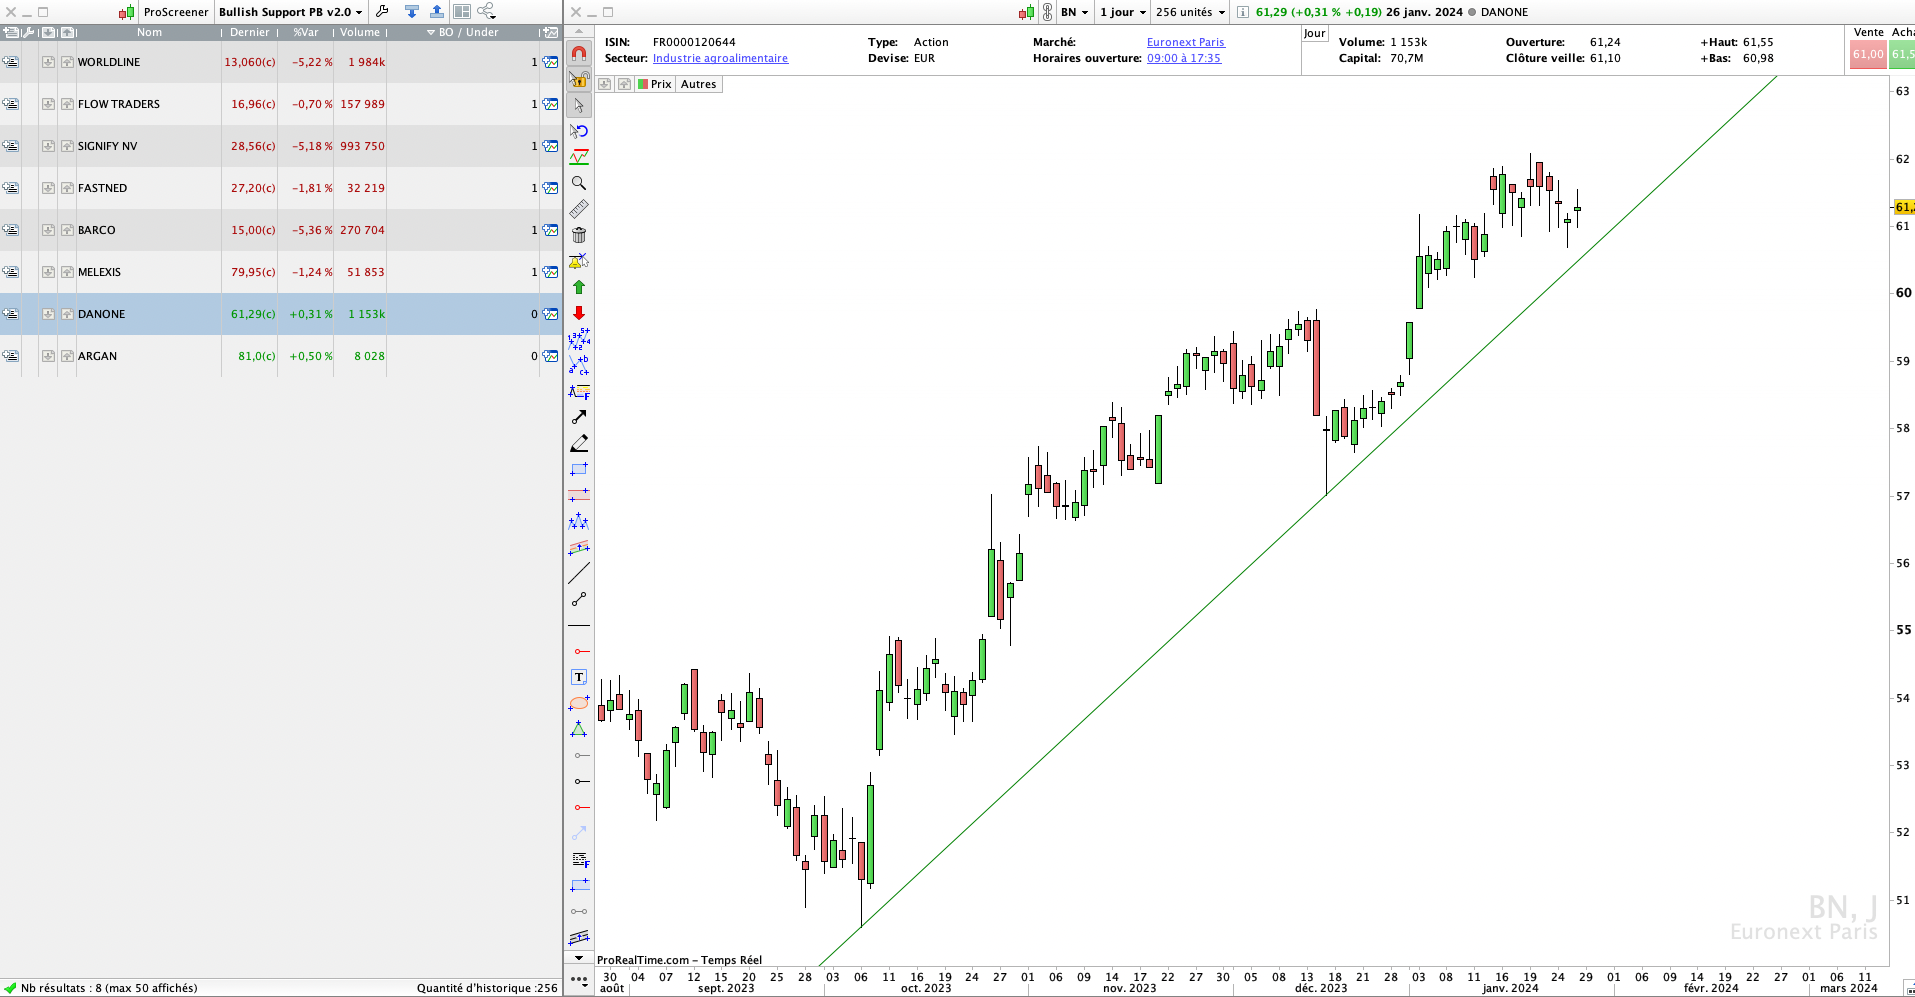The height and width of the screenshot is (997, 1915).
Task: Click the ProScreener title label
Action: click(176, 12)
